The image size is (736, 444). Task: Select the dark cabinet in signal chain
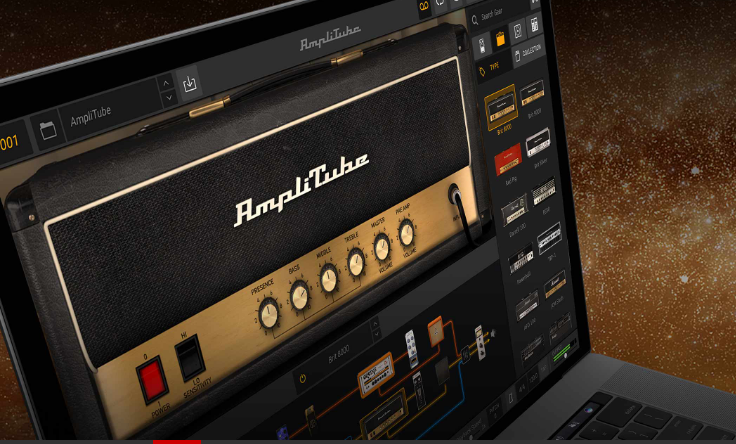click(442, 370)
